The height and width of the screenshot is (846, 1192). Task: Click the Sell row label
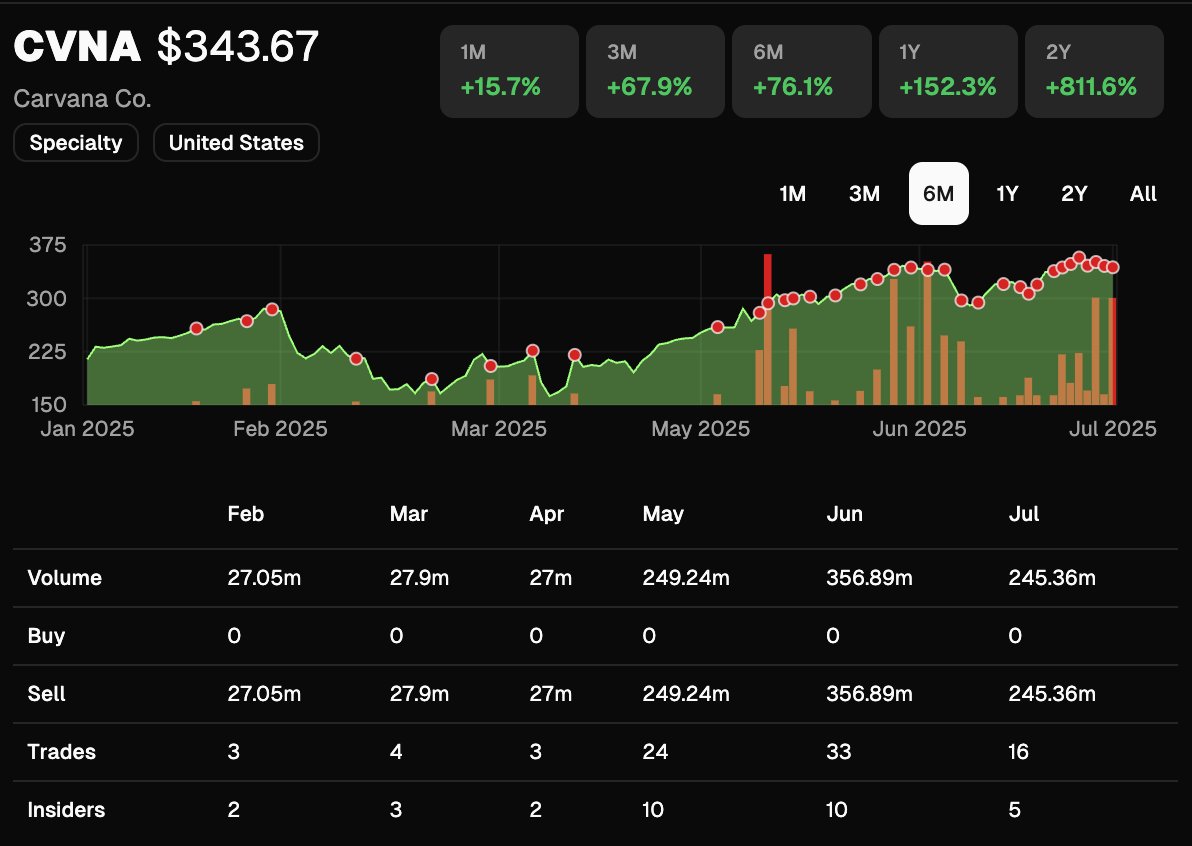(46, 694)
